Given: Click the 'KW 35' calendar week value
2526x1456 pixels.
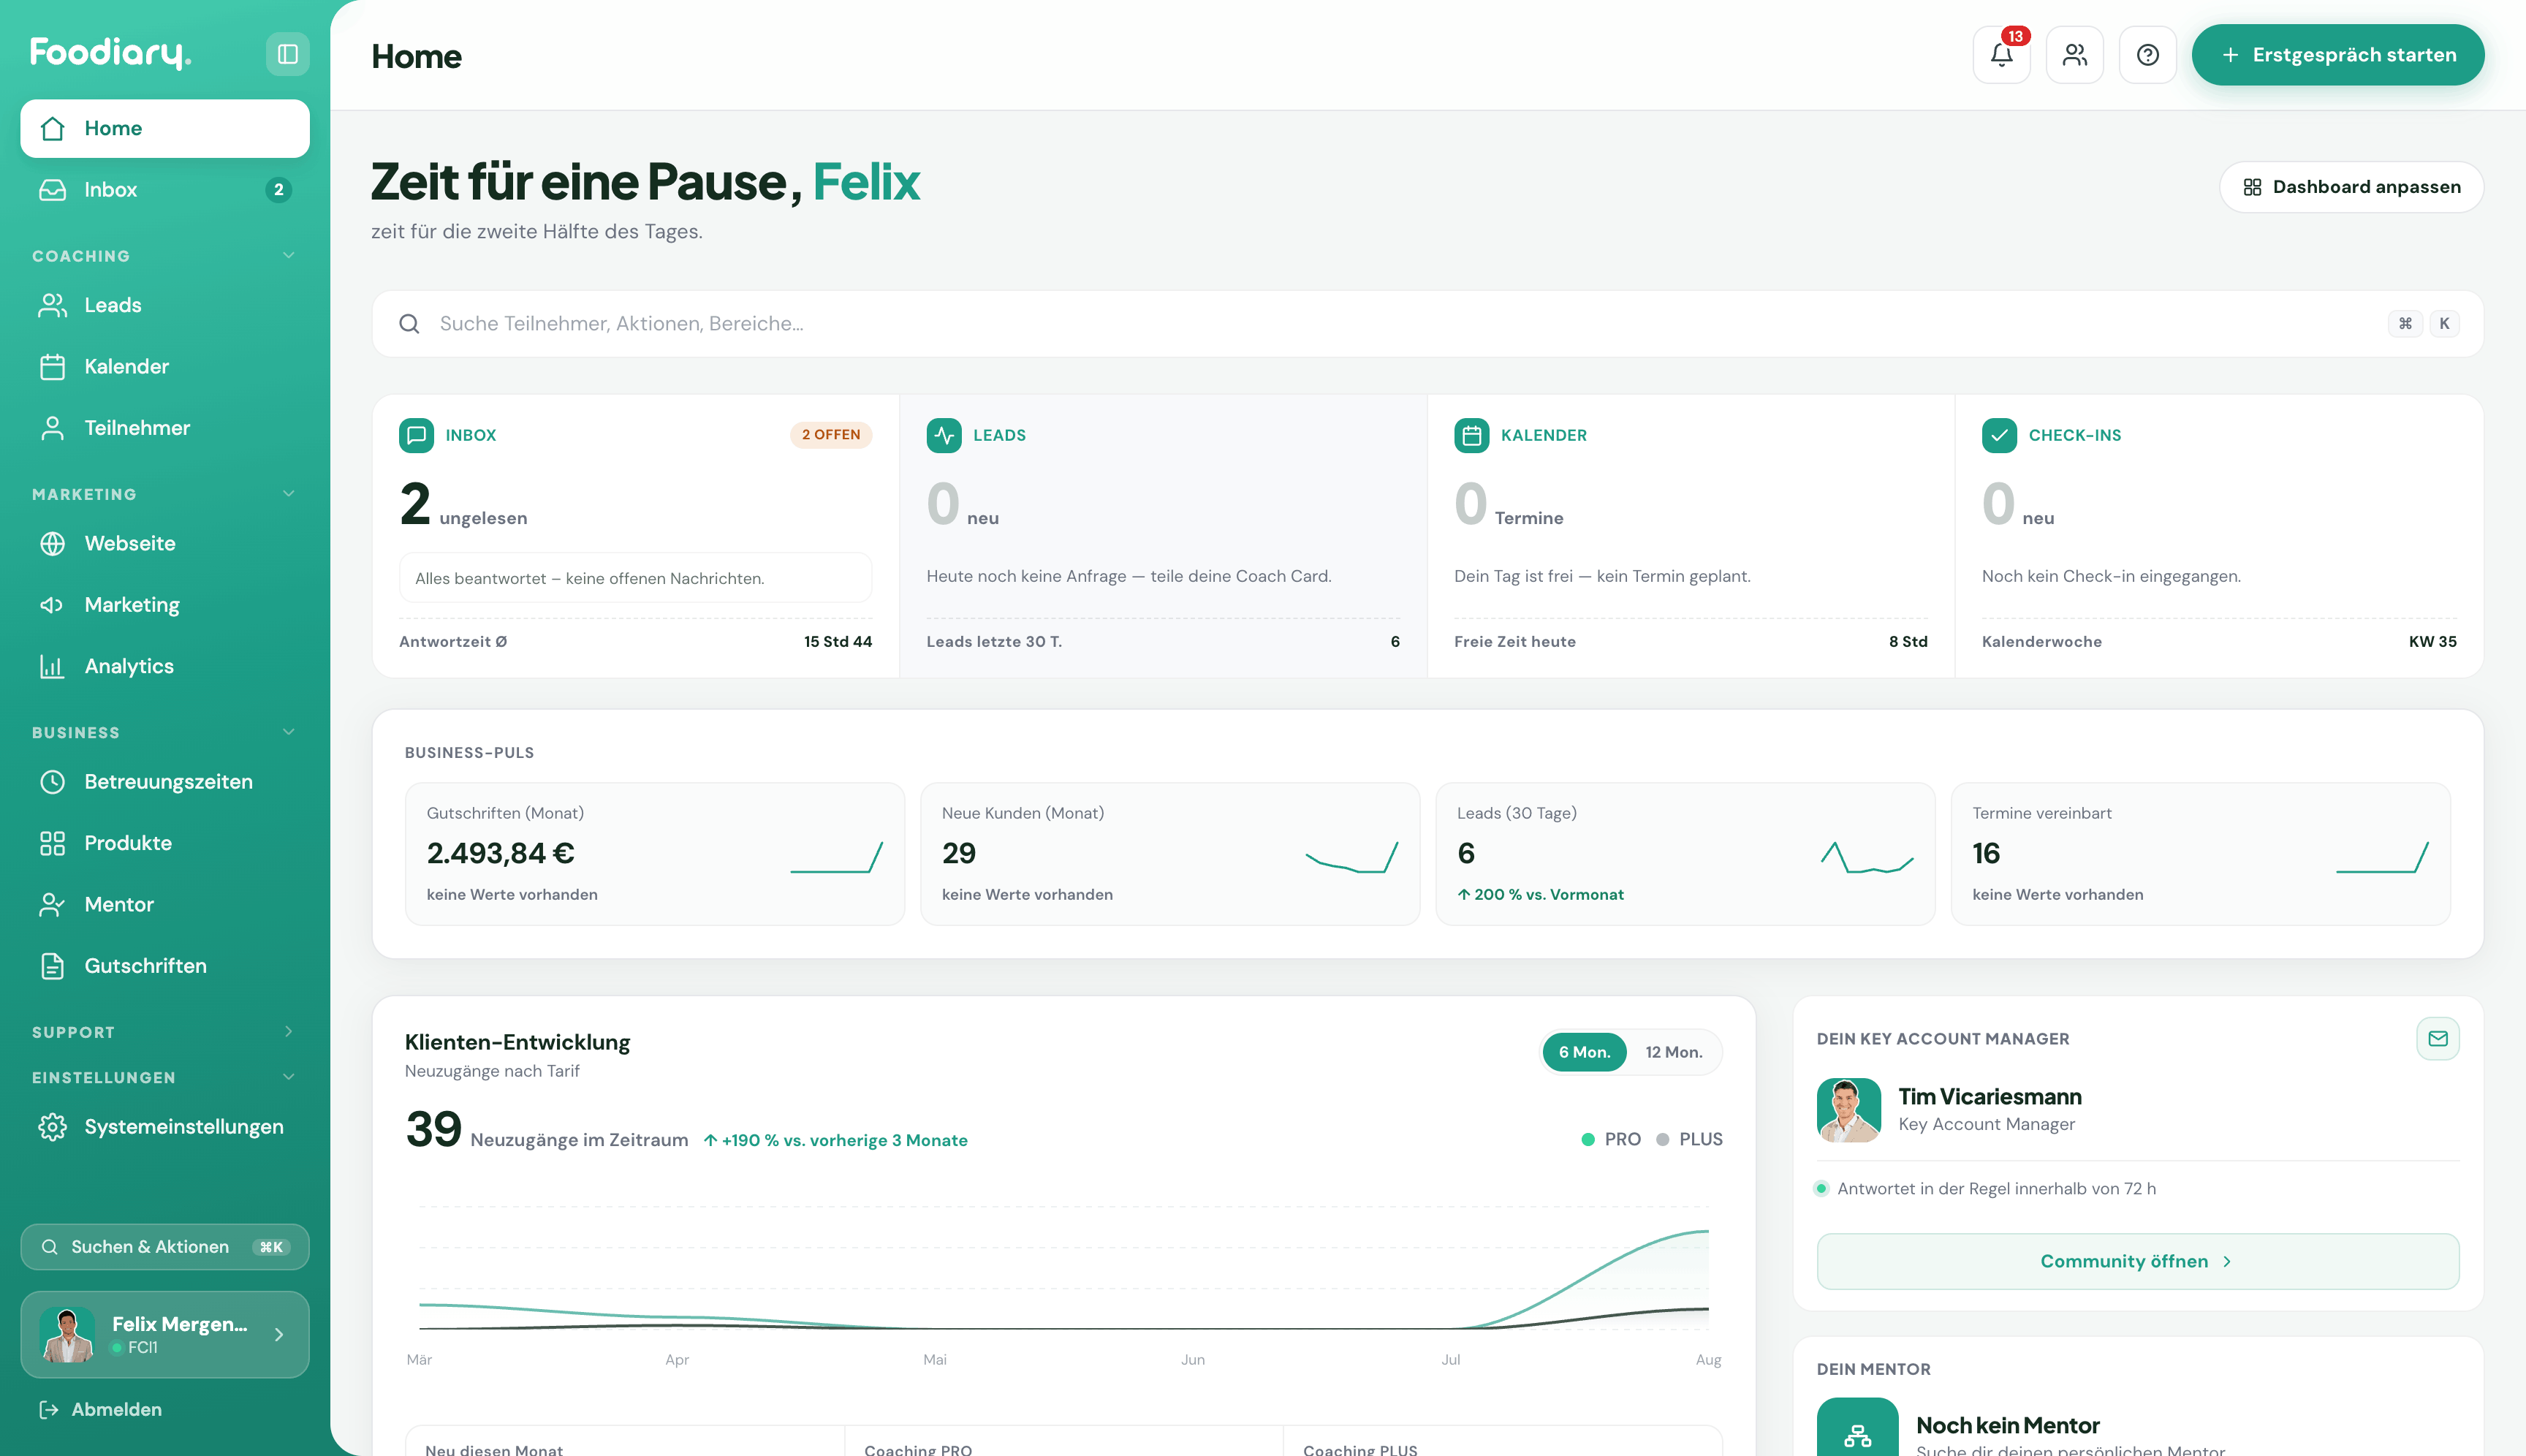Looking at the screenshot, I should (2432, 641).
